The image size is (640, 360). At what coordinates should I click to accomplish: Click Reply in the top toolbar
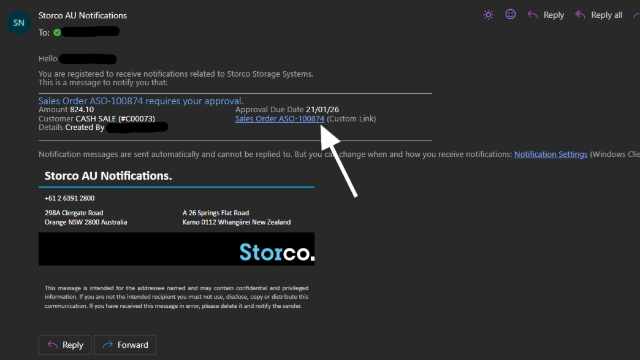point(546,15)
